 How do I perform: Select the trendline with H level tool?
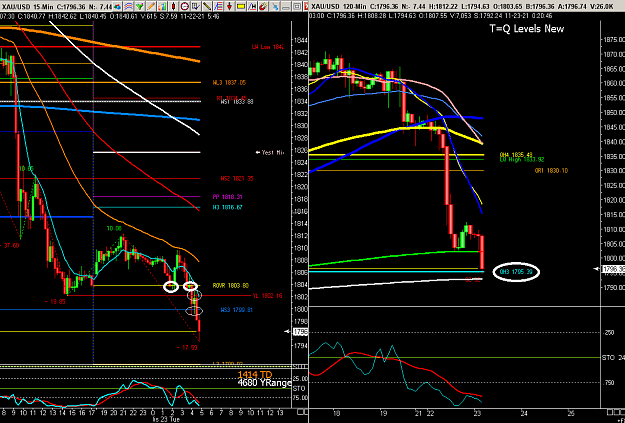click(x=252, y=6)
